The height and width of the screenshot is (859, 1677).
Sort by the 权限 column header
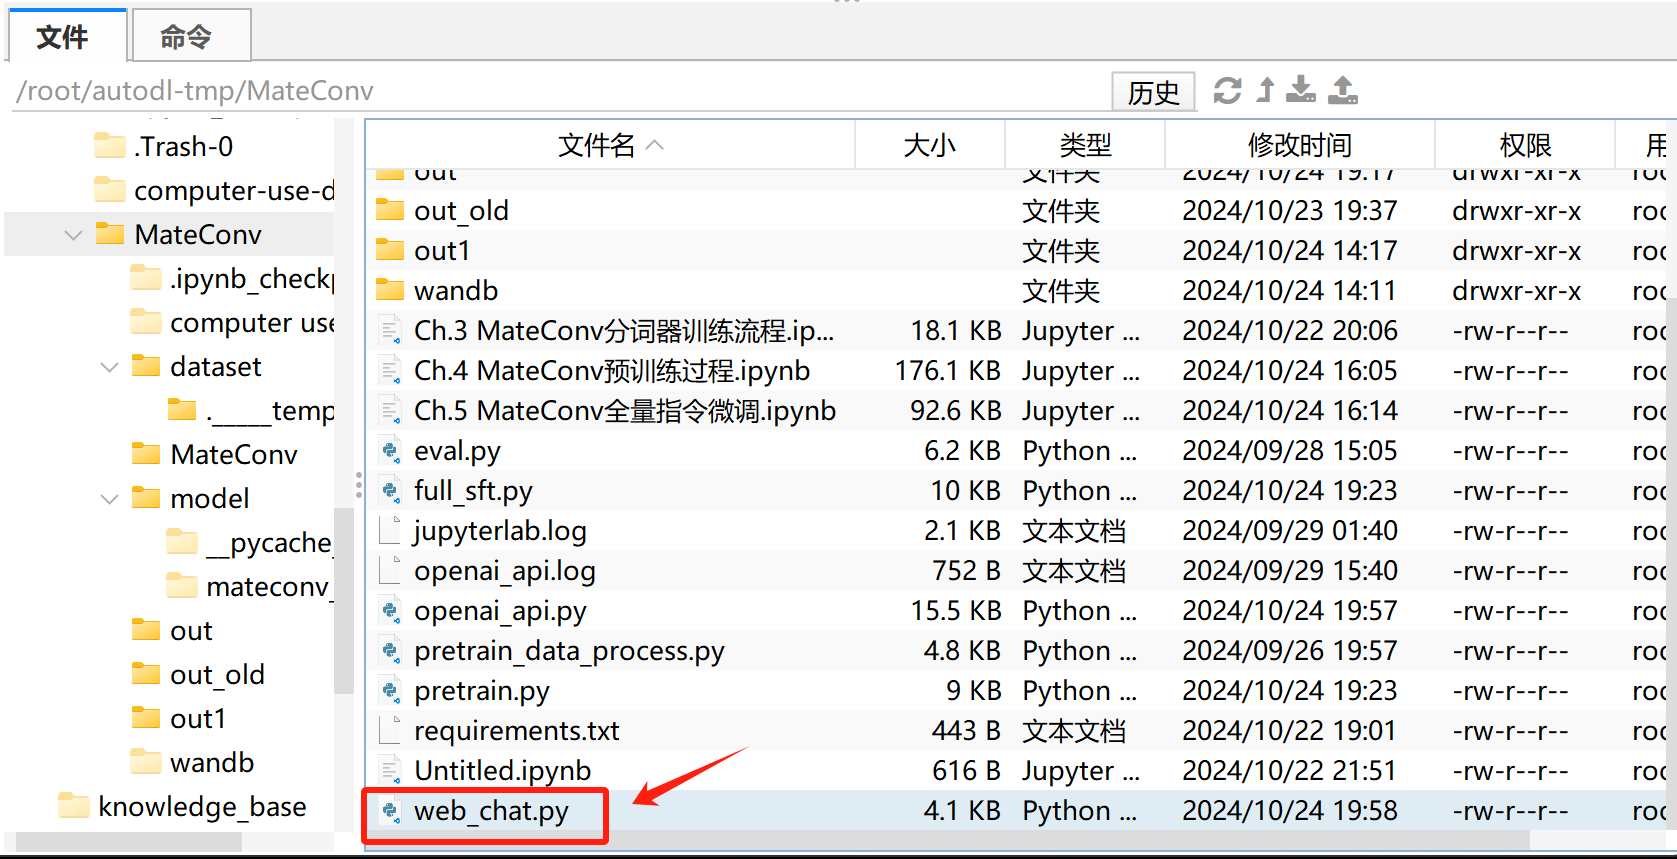click(1525, 145)
